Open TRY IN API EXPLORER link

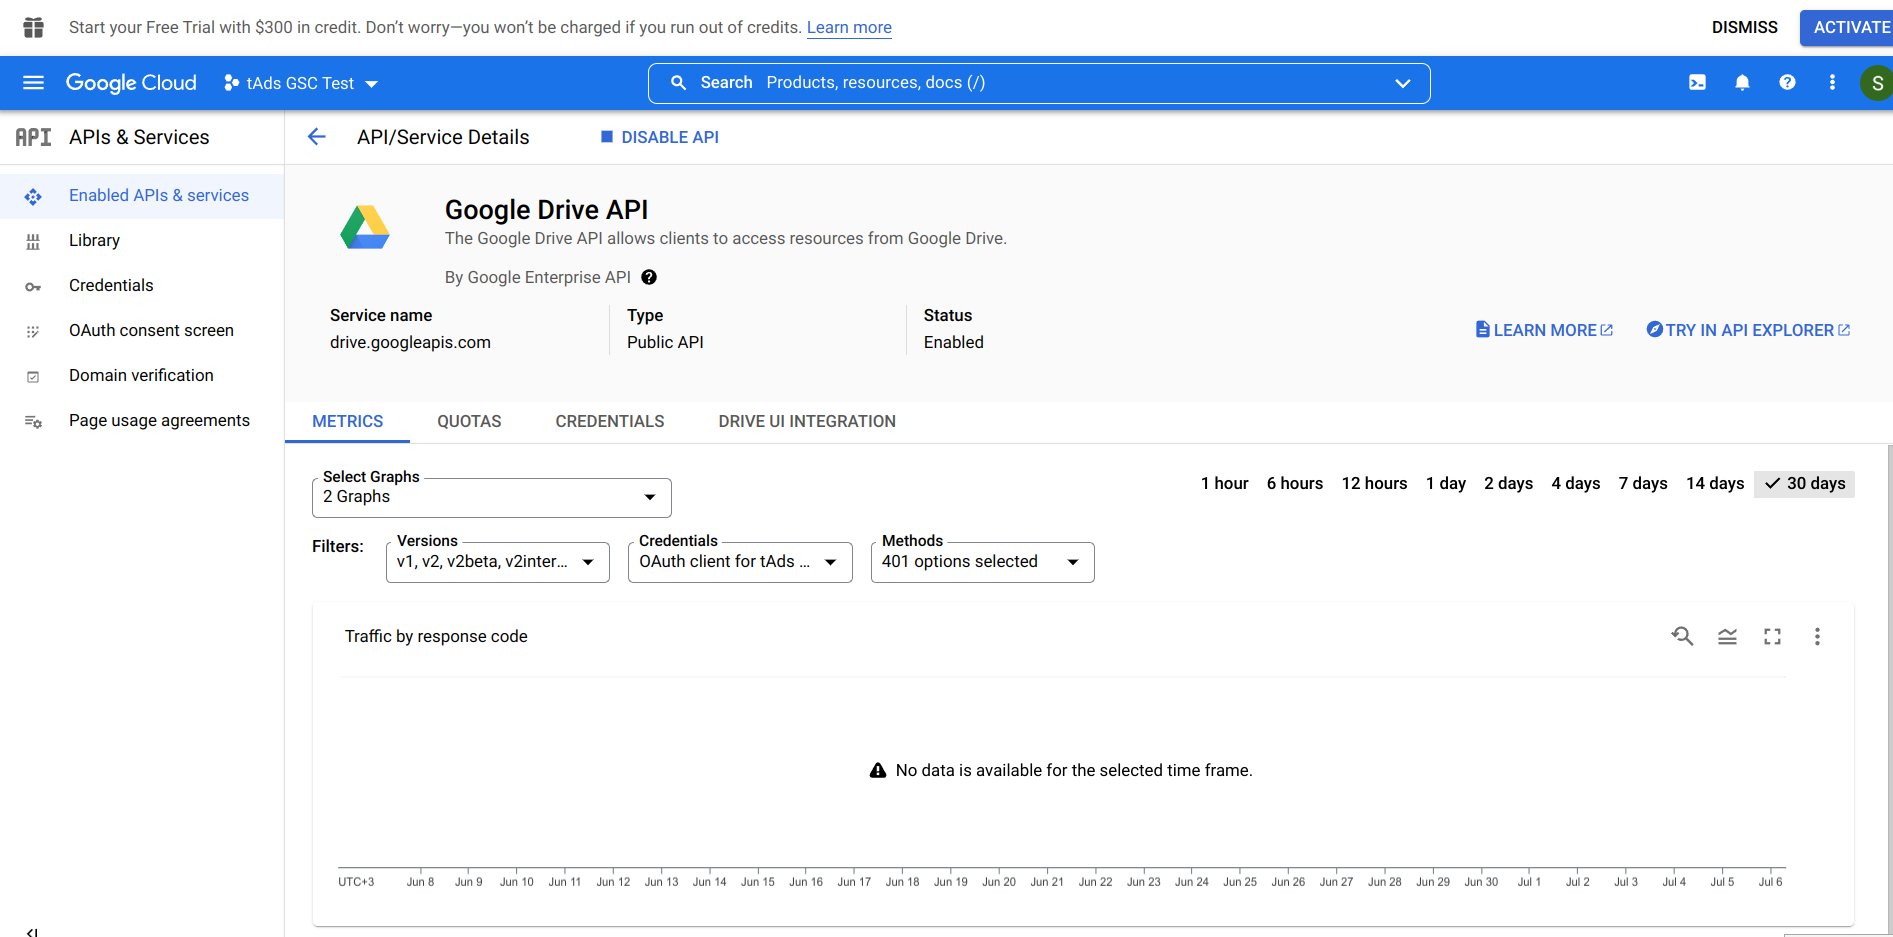tap(1748, 330)
